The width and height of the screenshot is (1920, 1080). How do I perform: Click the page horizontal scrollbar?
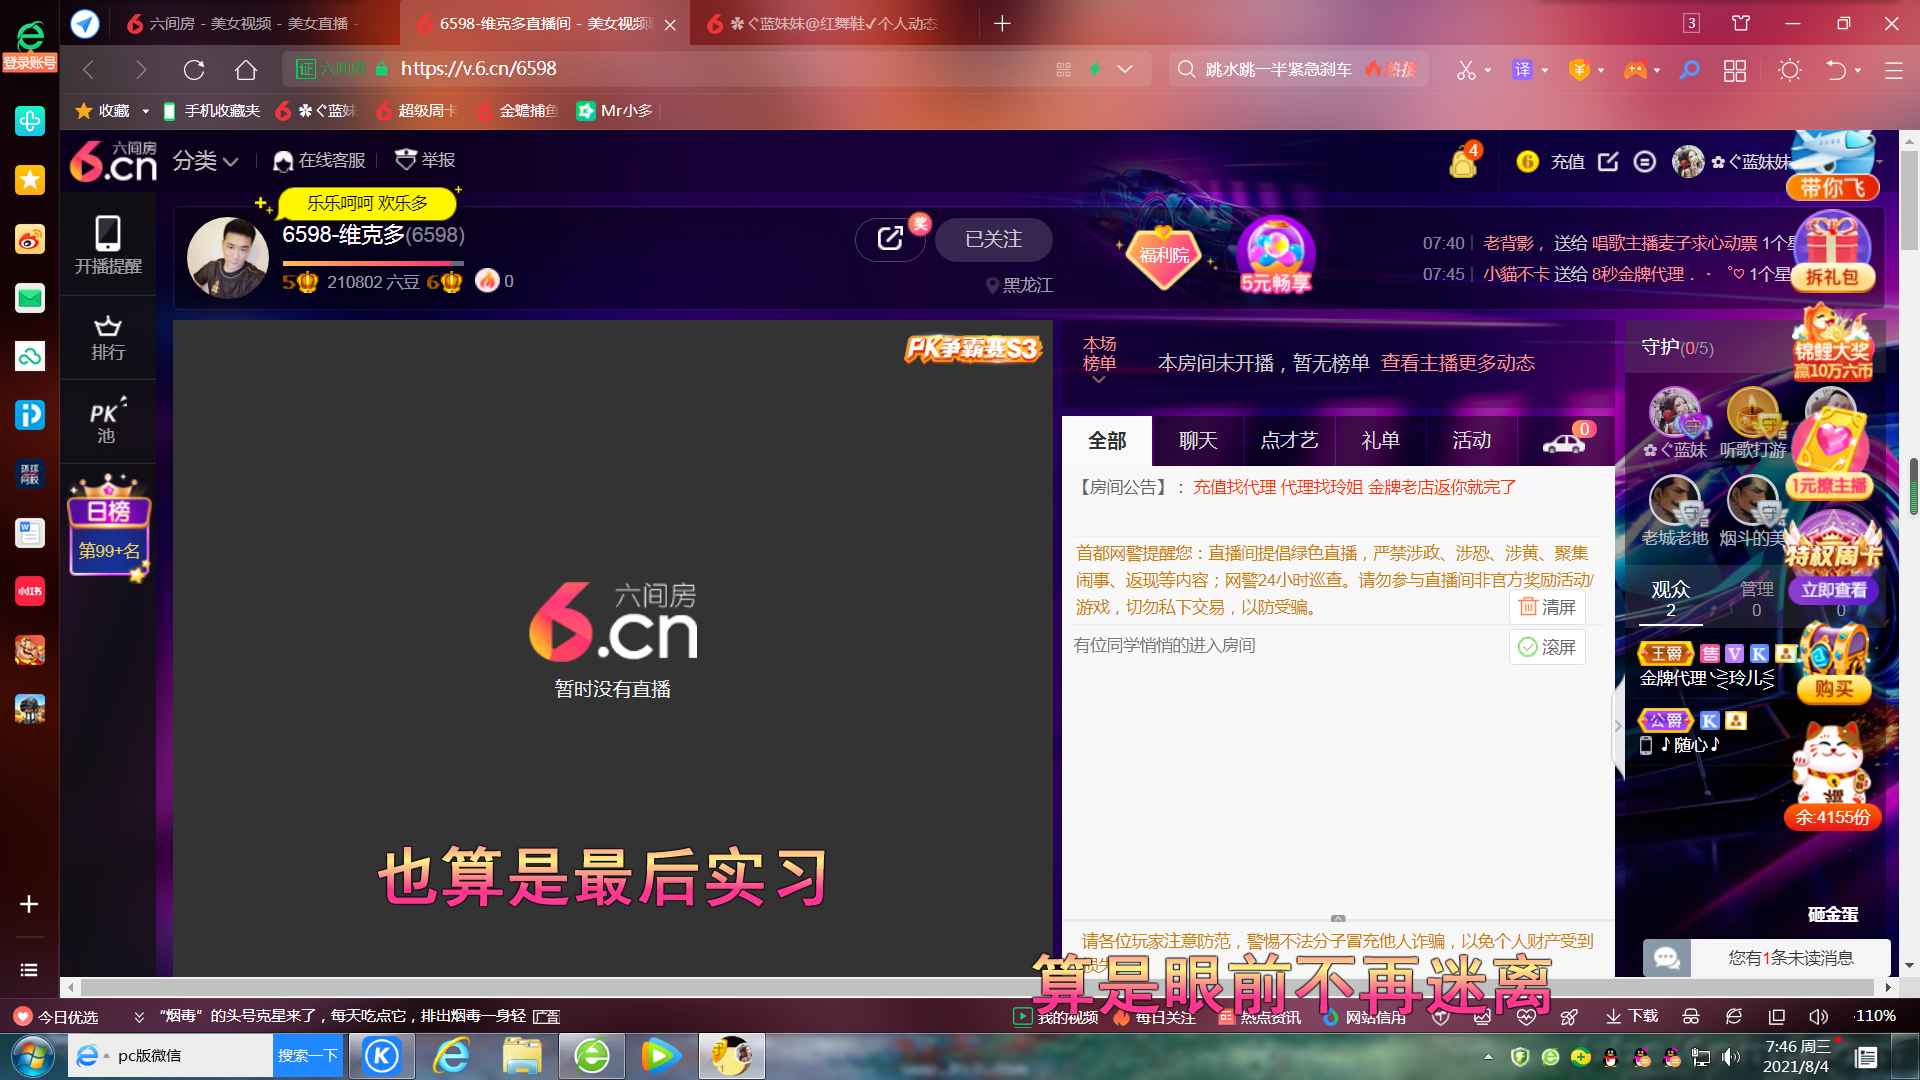coord(975,987)
